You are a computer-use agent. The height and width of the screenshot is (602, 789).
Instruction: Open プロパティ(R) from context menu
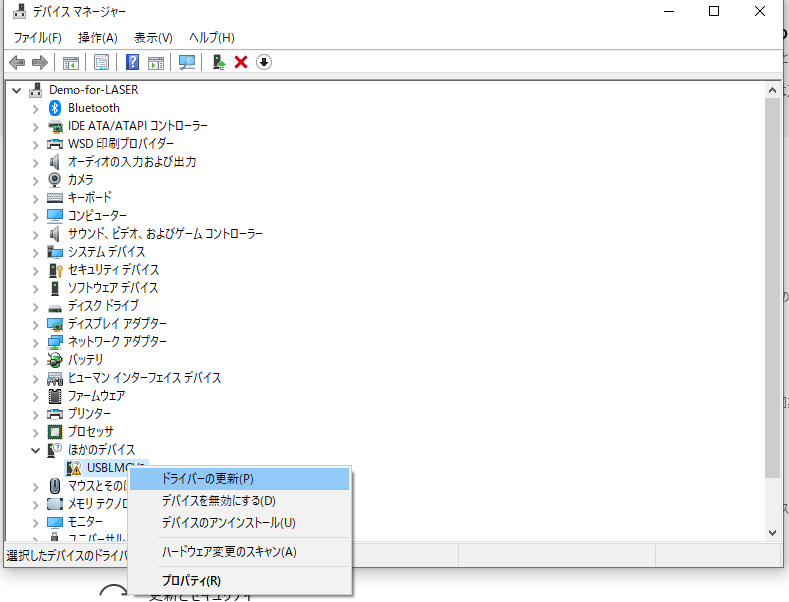(x=191, y=581)
